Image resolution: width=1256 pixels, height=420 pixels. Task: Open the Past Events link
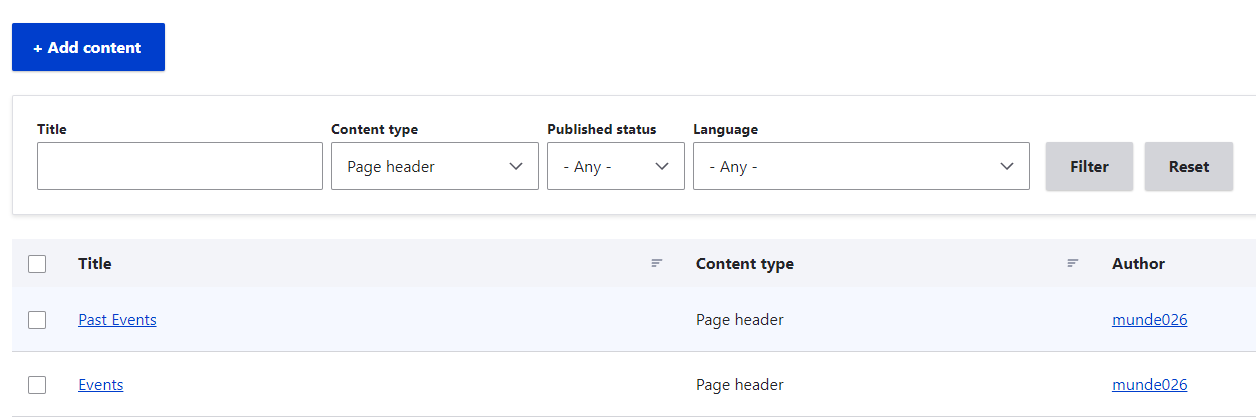pos(117,320)
